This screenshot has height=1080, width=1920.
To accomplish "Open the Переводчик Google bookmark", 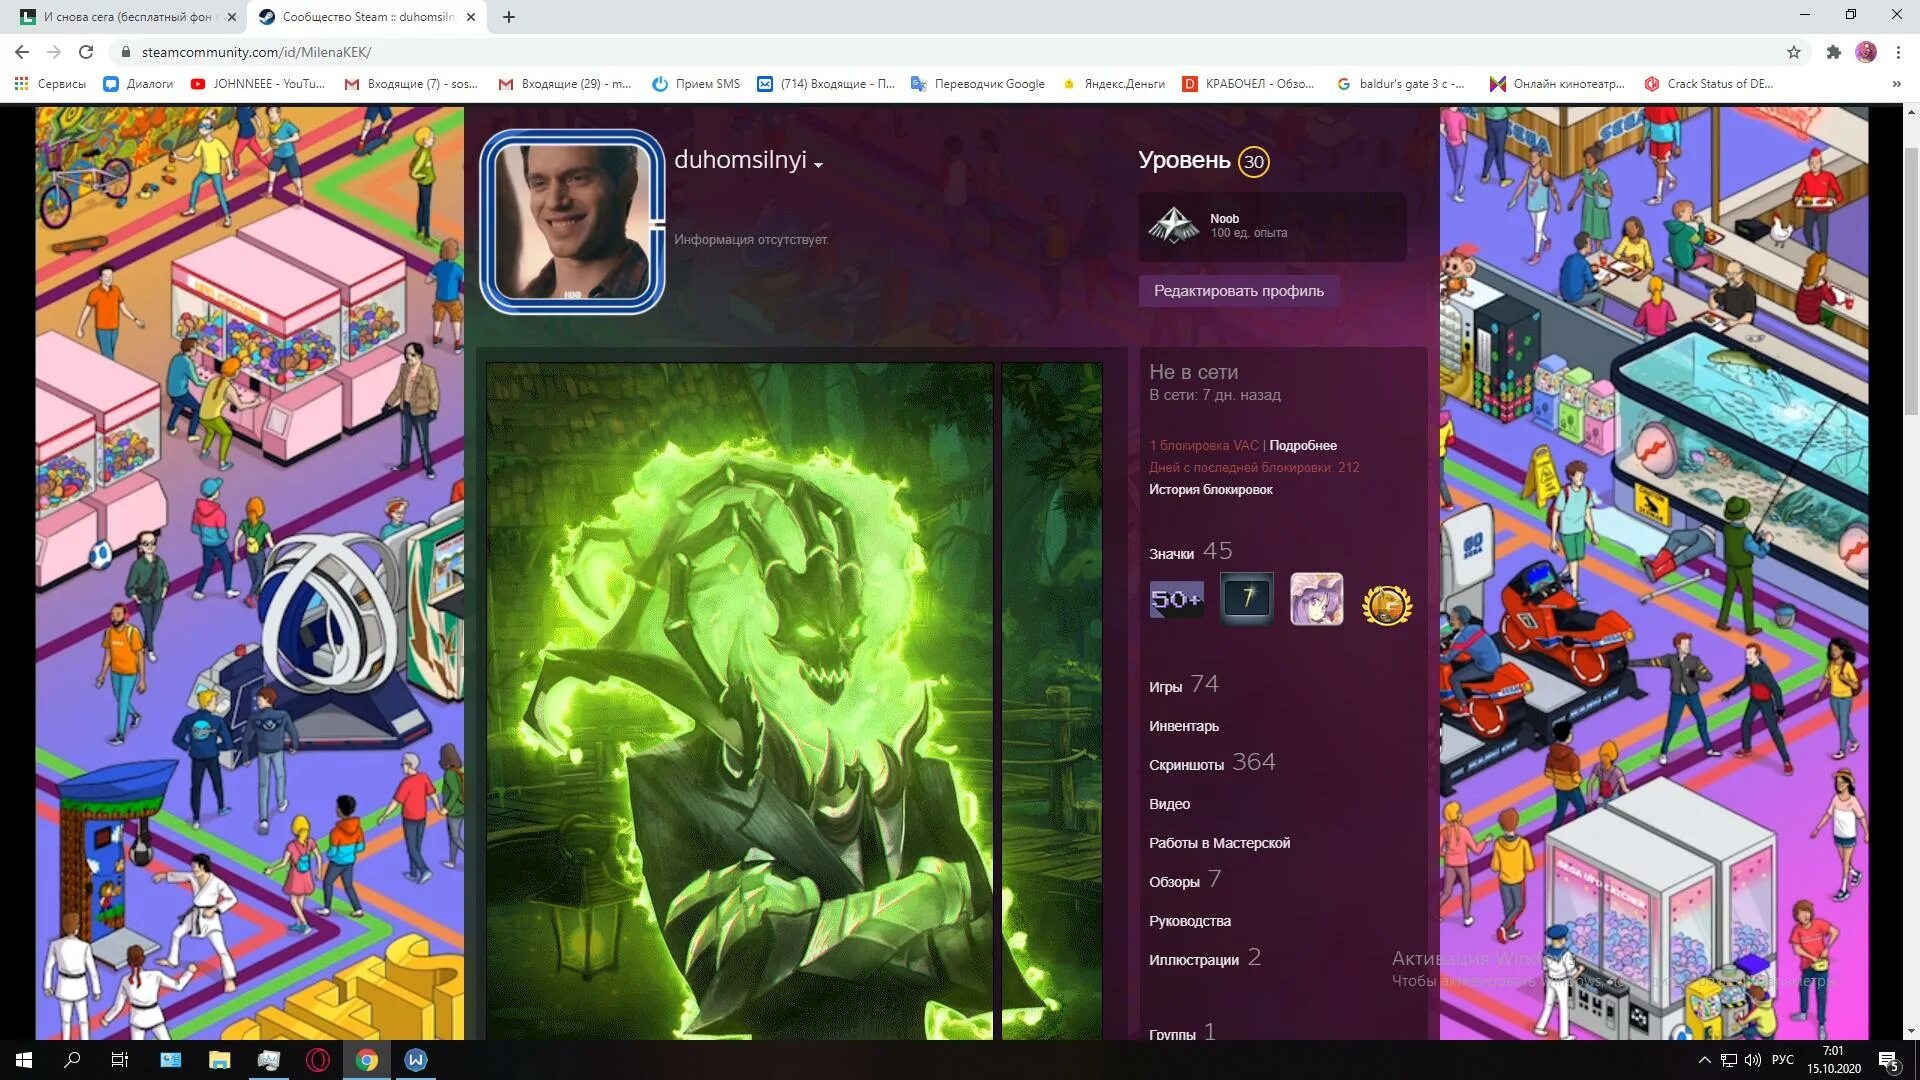I will coord(978,84).
